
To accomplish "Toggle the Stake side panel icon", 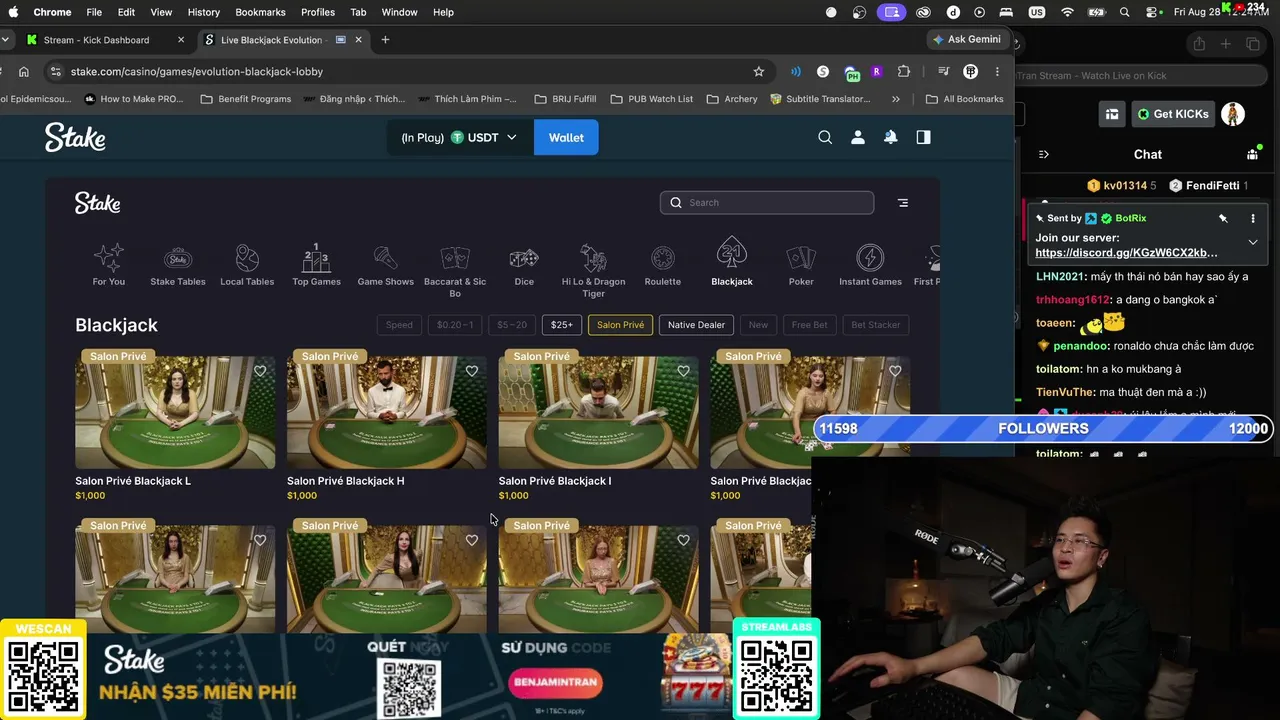I will tap(923, 137).
